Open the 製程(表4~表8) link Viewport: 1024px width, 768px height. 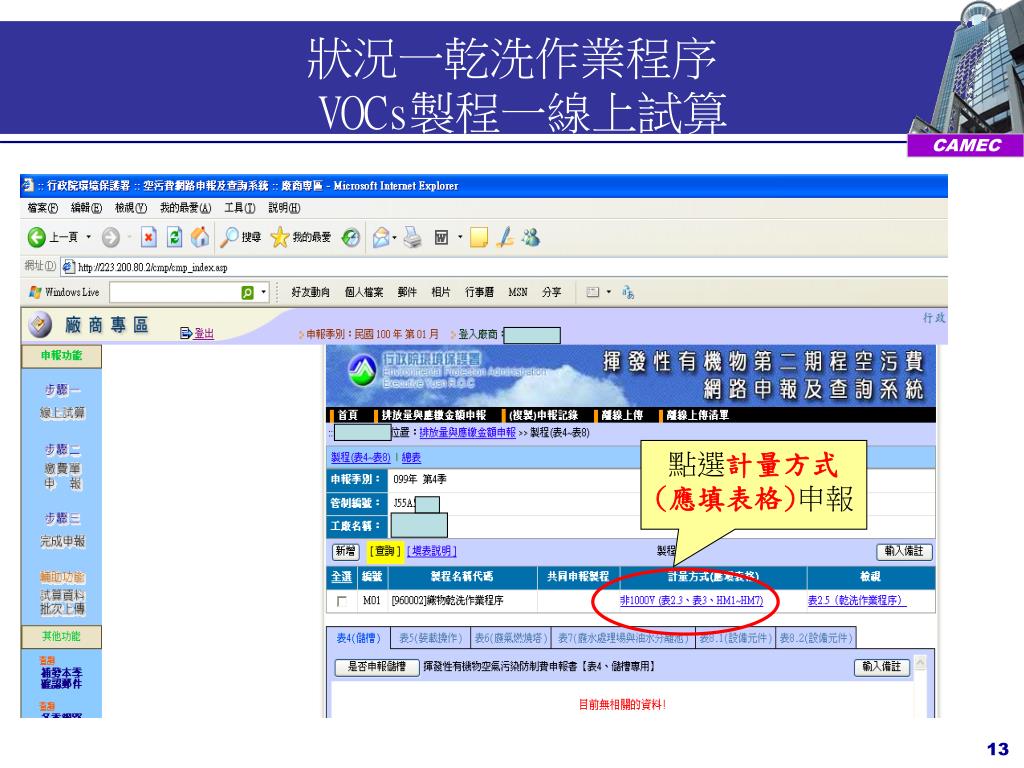360,458
